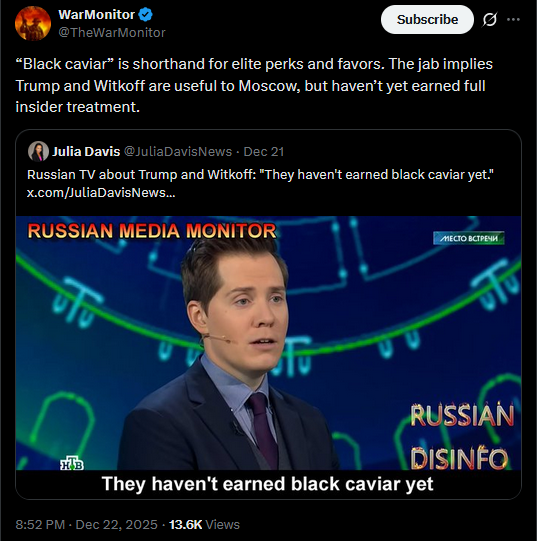Click the RUSSIAN DISINFO watermark on video
Image resolution: width=537 pixels, height=541 pixels.
pos(461,436)
